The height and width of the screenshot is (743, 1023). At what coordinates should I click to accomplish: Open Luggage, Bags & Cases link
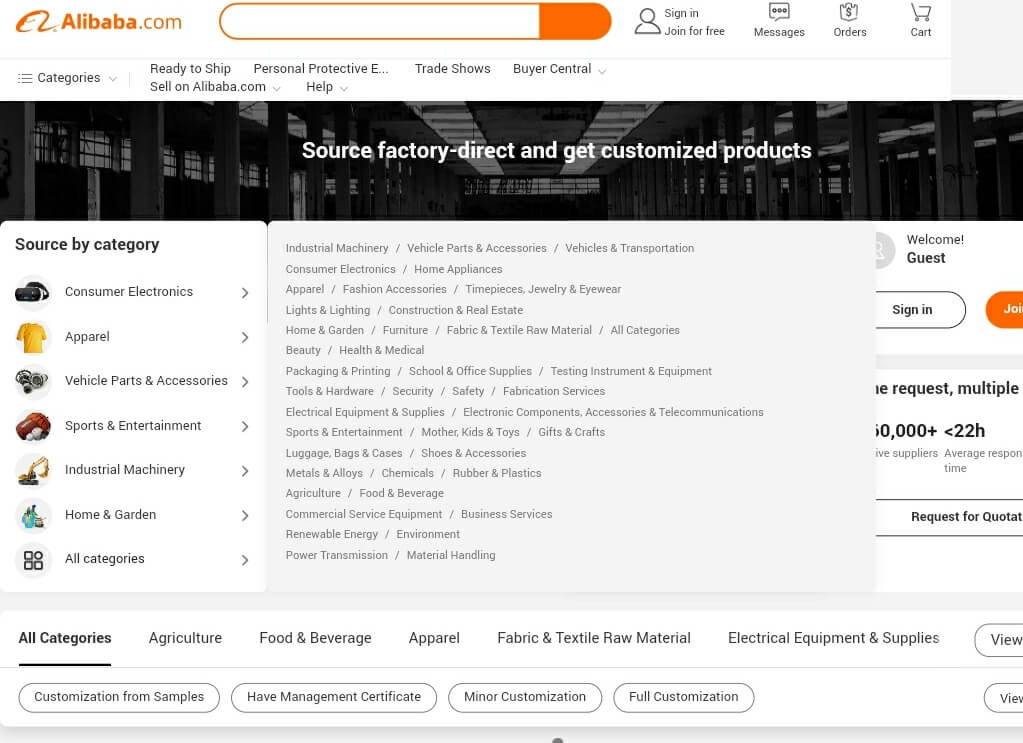(x=344, y=453)
